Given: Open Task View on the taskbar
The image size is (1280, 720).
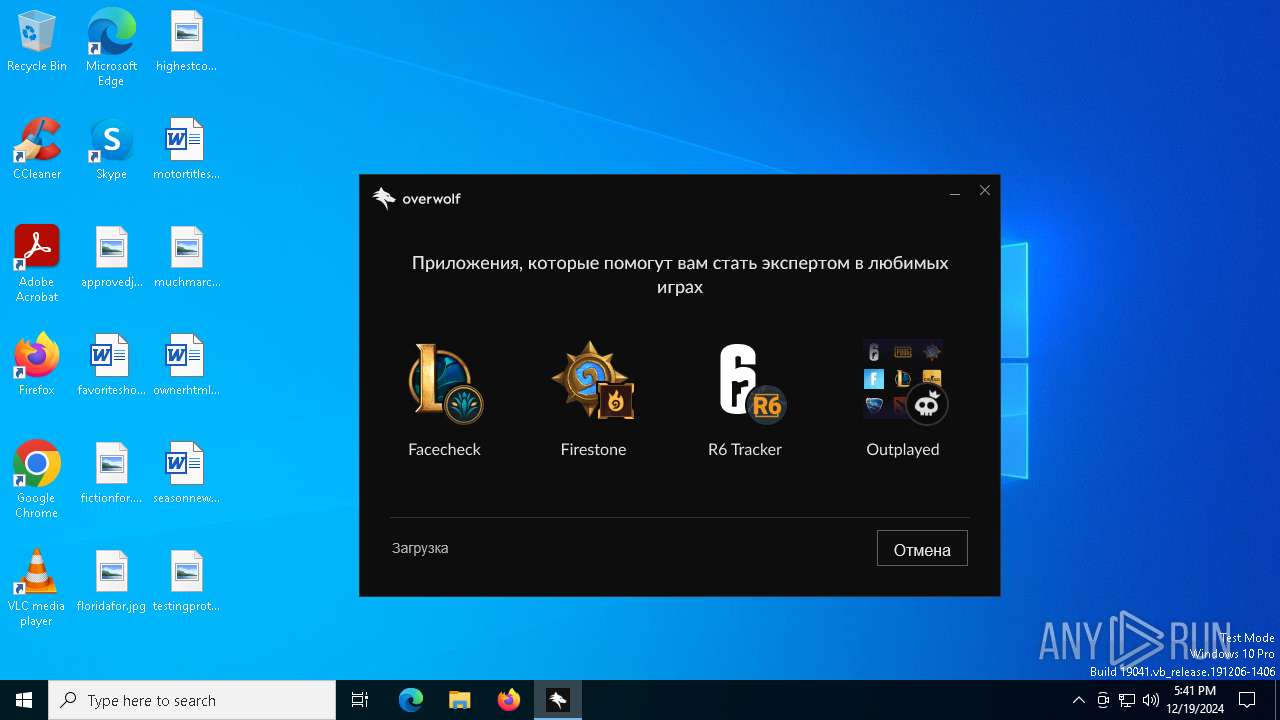Looking at the screenshot, I should [x=360, y=700].
